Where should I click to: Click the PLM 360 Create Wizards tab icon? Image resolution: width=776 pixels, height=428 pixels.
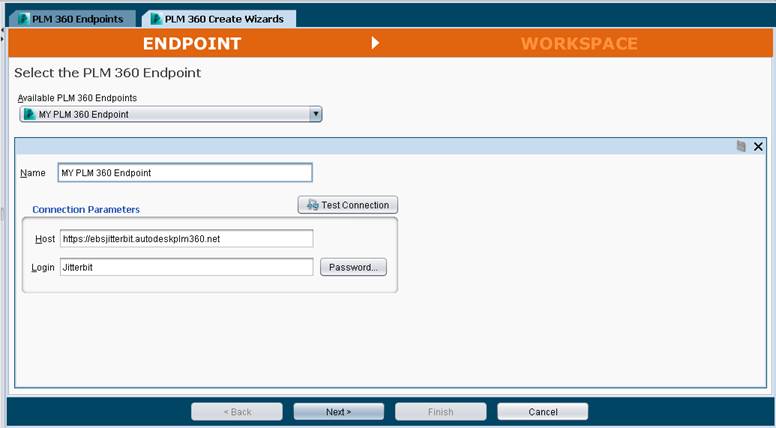[x=156, y=19]
